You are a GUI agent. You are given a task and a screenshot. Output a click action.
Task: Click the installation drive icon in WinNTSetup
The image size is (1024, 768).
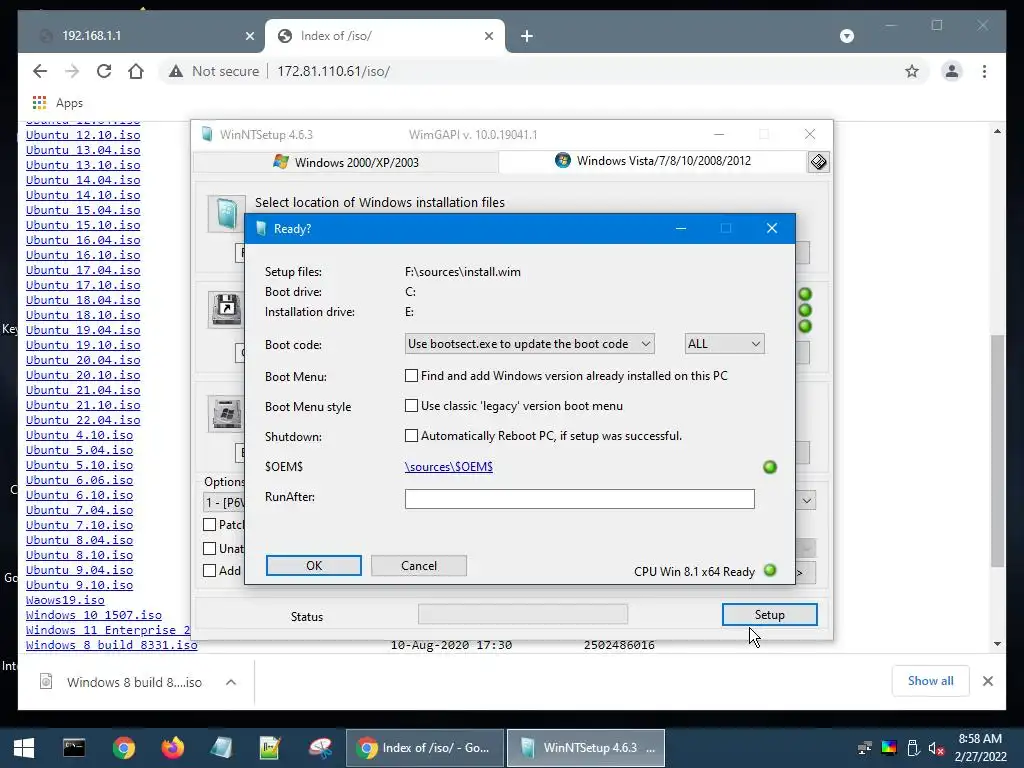click(226, 413)
